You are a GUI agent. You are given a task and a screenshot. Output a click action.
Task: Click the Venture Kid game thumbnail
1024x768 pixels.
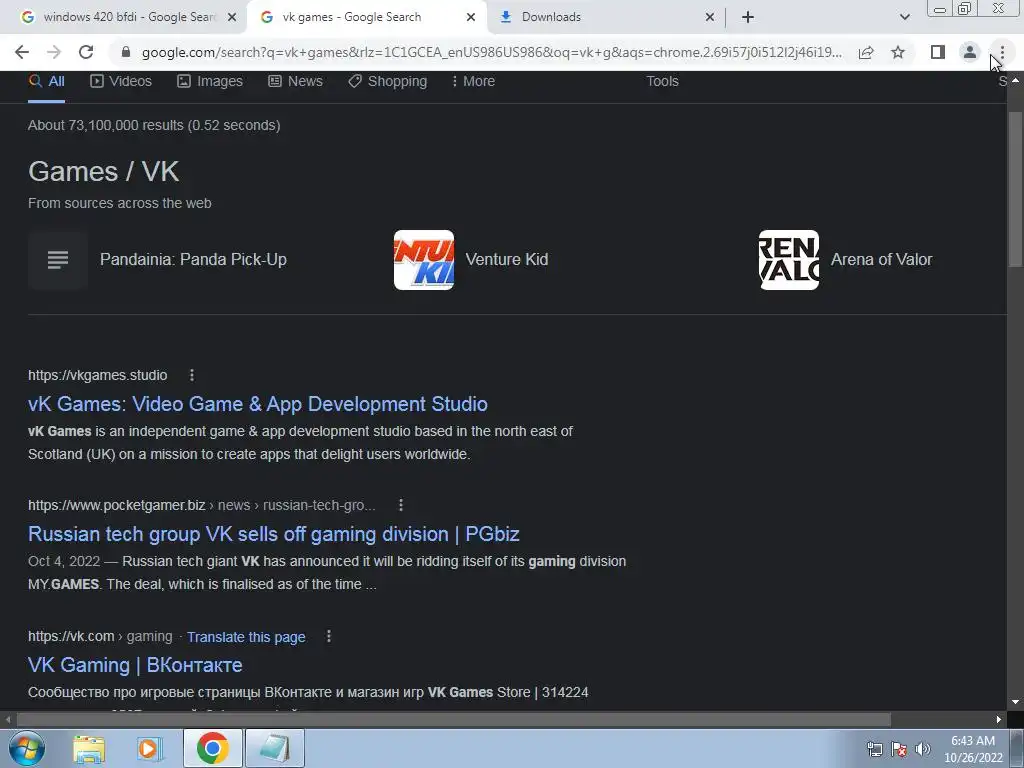point(424,260)
